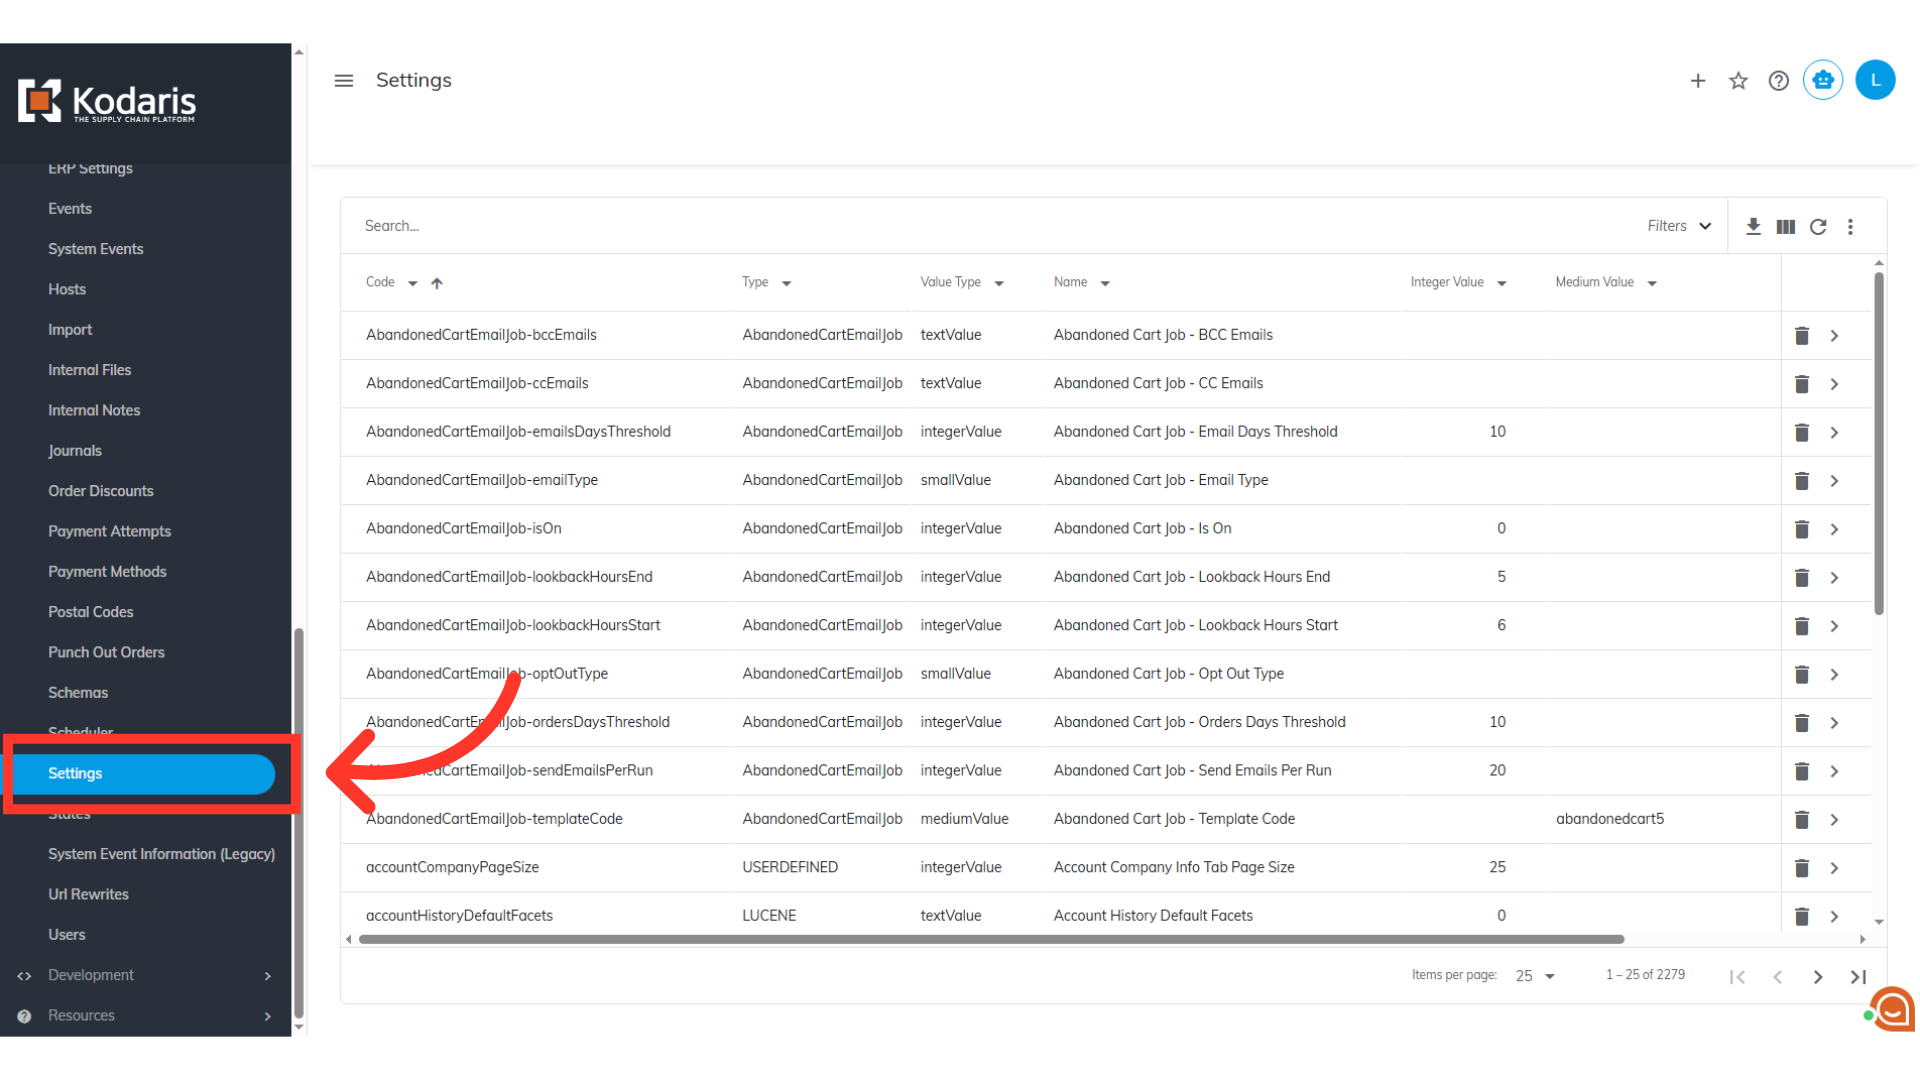Click the download export icon
The width and height of the screenshot is (1920, 1080).
click(1753, 227)
